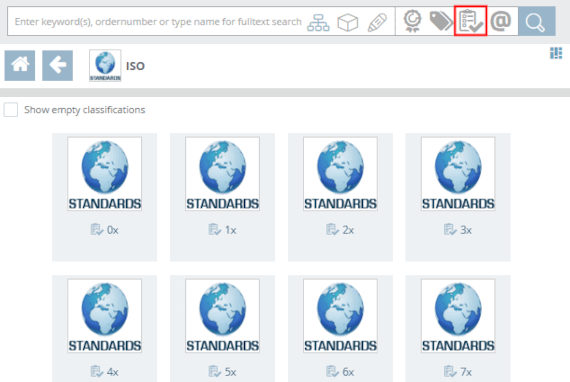Image resolution: width=570 pixels, height=382 pixels.
Task: Open the certificate badge filter icon
Action: pyautogui.click(x=412, y=21)
